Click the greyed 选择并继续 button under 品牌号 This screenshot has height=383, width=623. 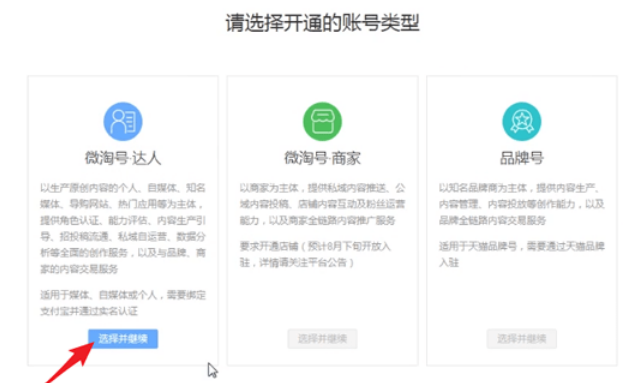(x=521, y=339)
